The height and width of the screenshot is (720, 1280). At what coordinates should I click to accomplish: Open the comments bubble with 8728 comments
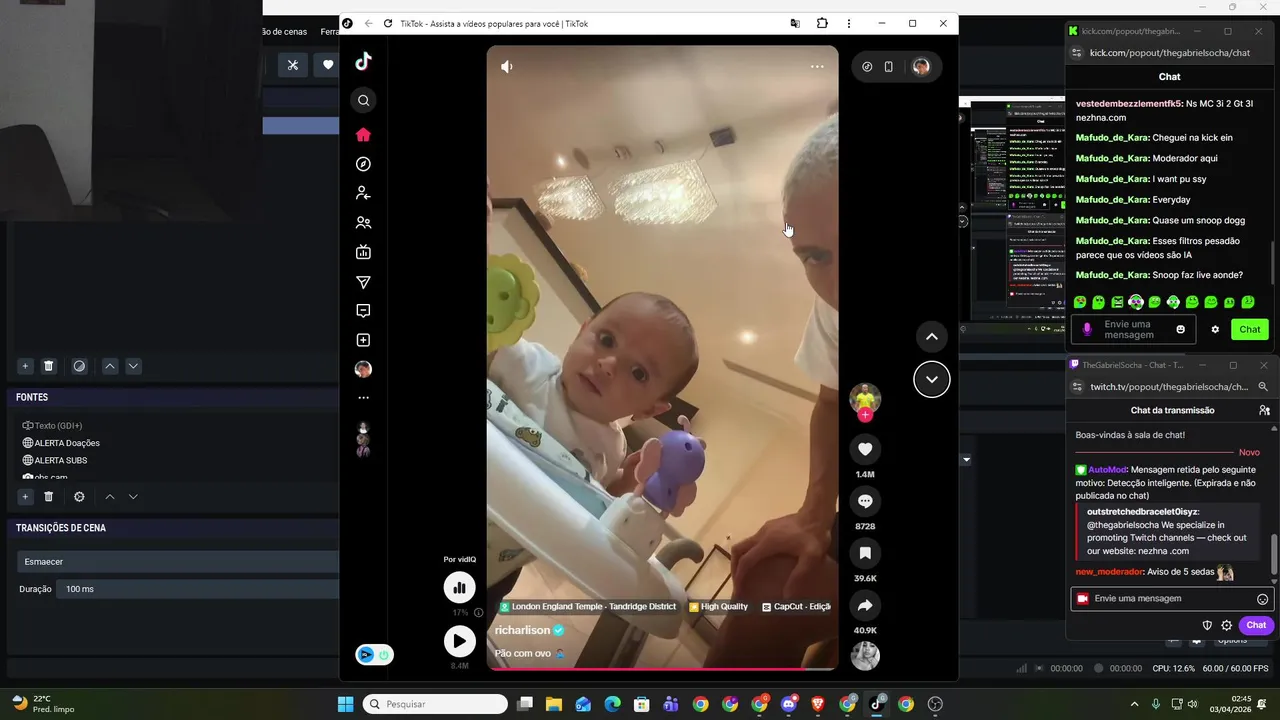[x=865, y=501]
